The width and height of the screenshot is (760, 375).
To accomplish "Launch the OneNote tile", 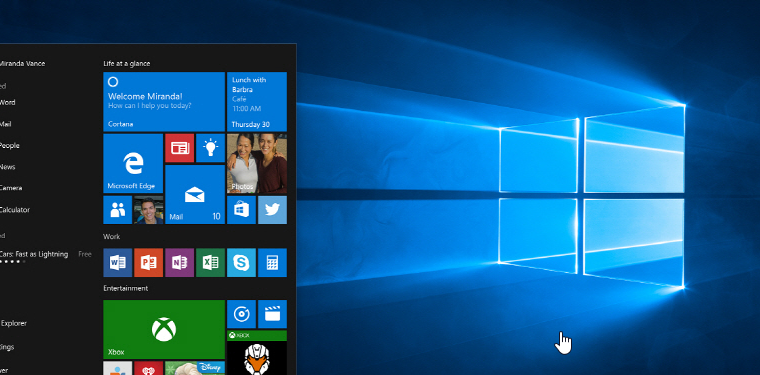I will (179, 263).
